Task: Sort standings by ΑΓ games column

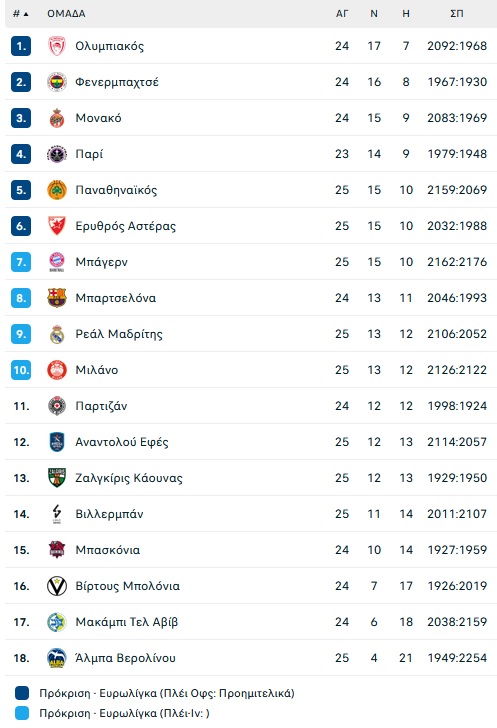Action: 342,14
